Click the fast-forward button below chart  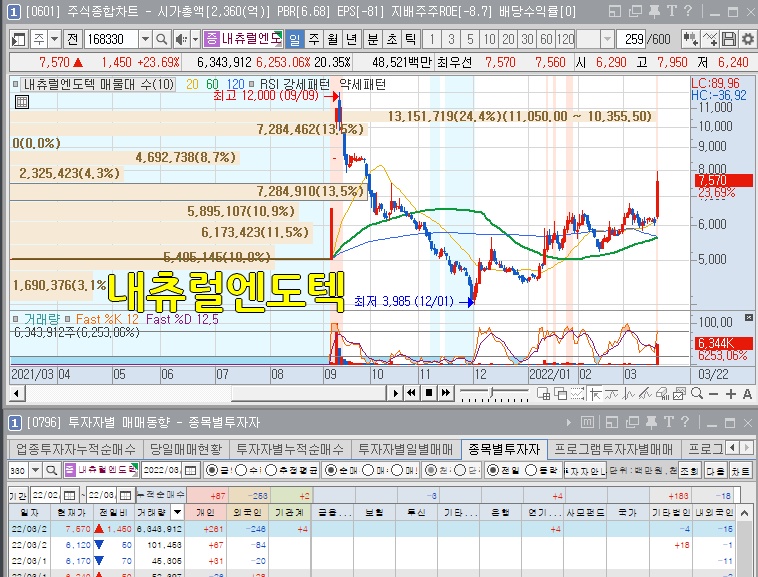[x=446, y=393]
